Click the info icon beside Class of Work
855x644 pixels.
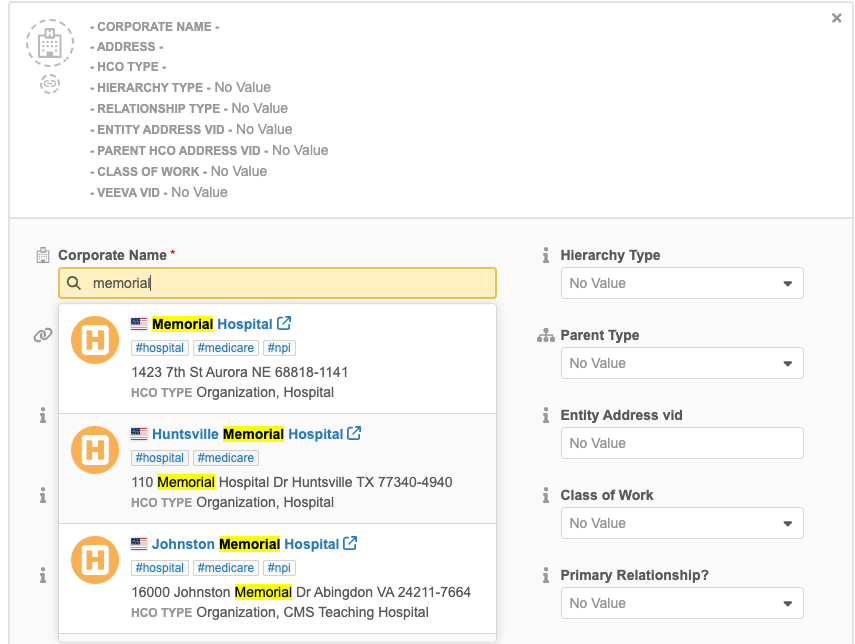tap(546, 496)
